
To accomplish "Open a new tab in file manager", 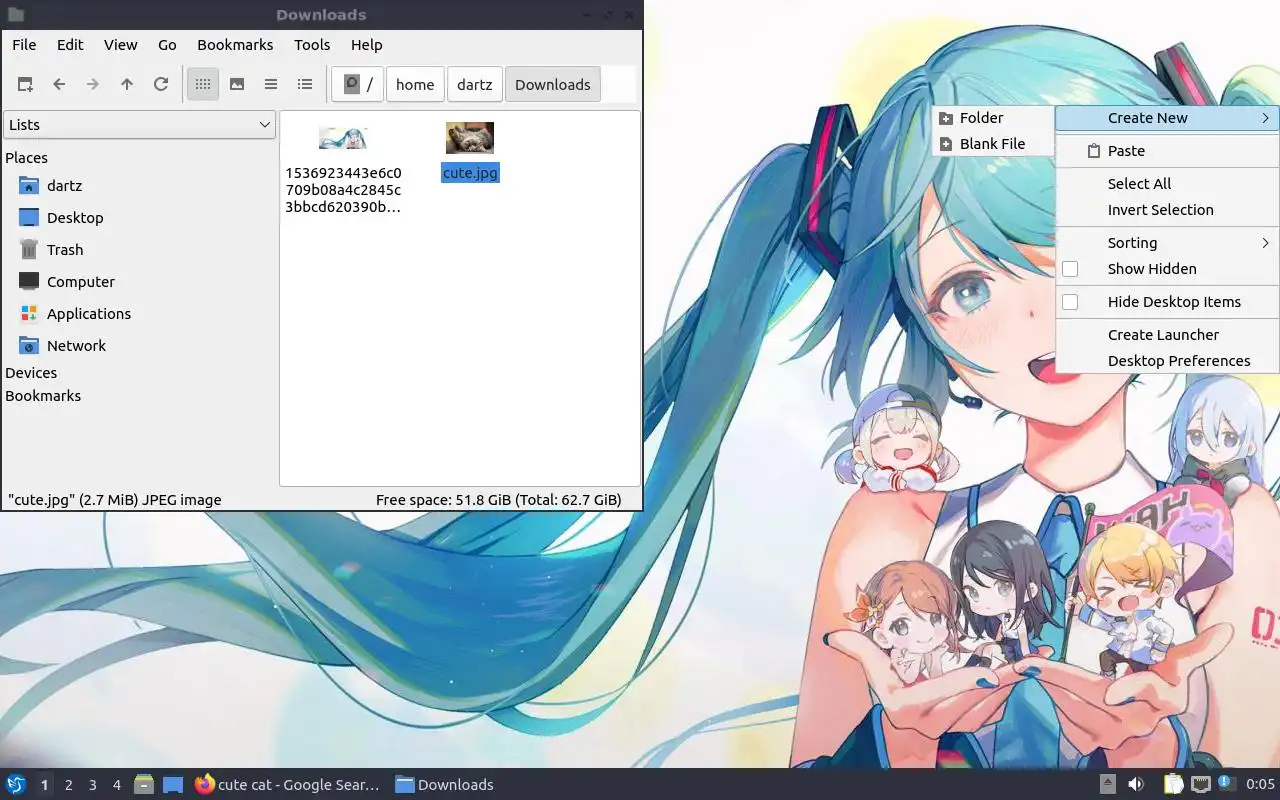I will (25, 85).
